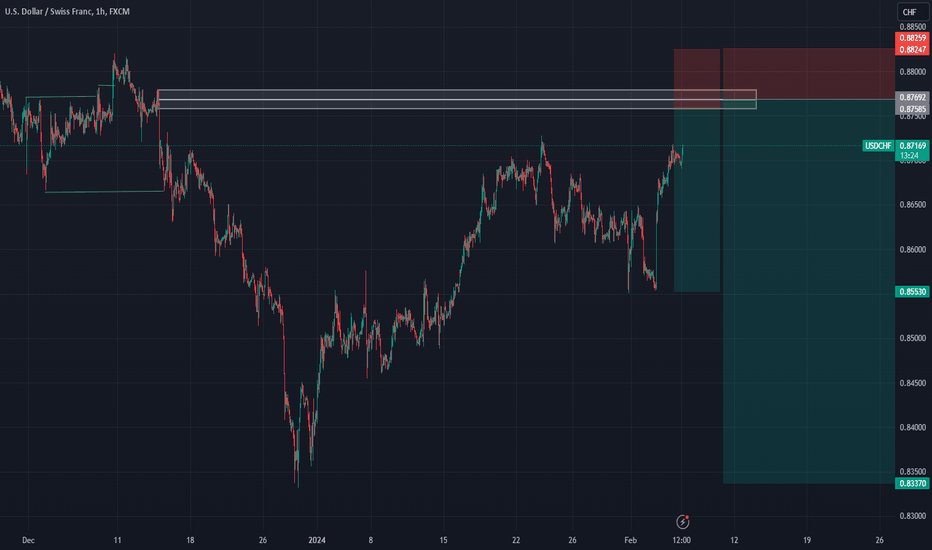
Task: Open the CHF currency selector
Action: (913, 11)
